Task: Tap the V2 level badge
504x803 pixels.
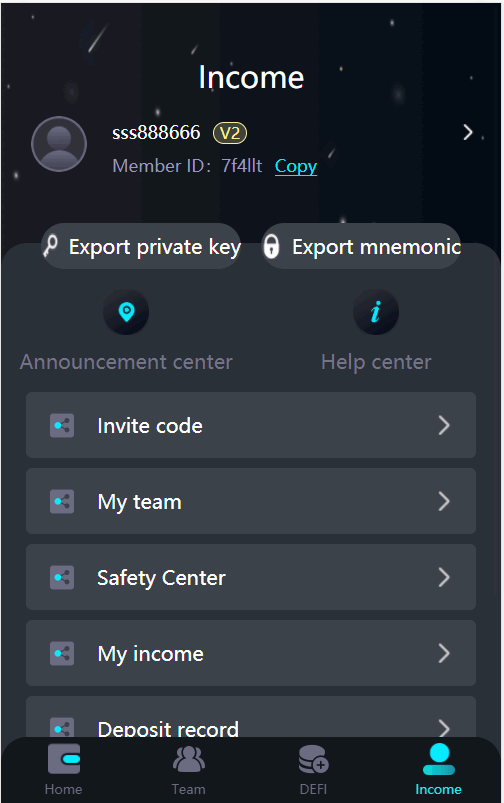Action: click(230, 133)
